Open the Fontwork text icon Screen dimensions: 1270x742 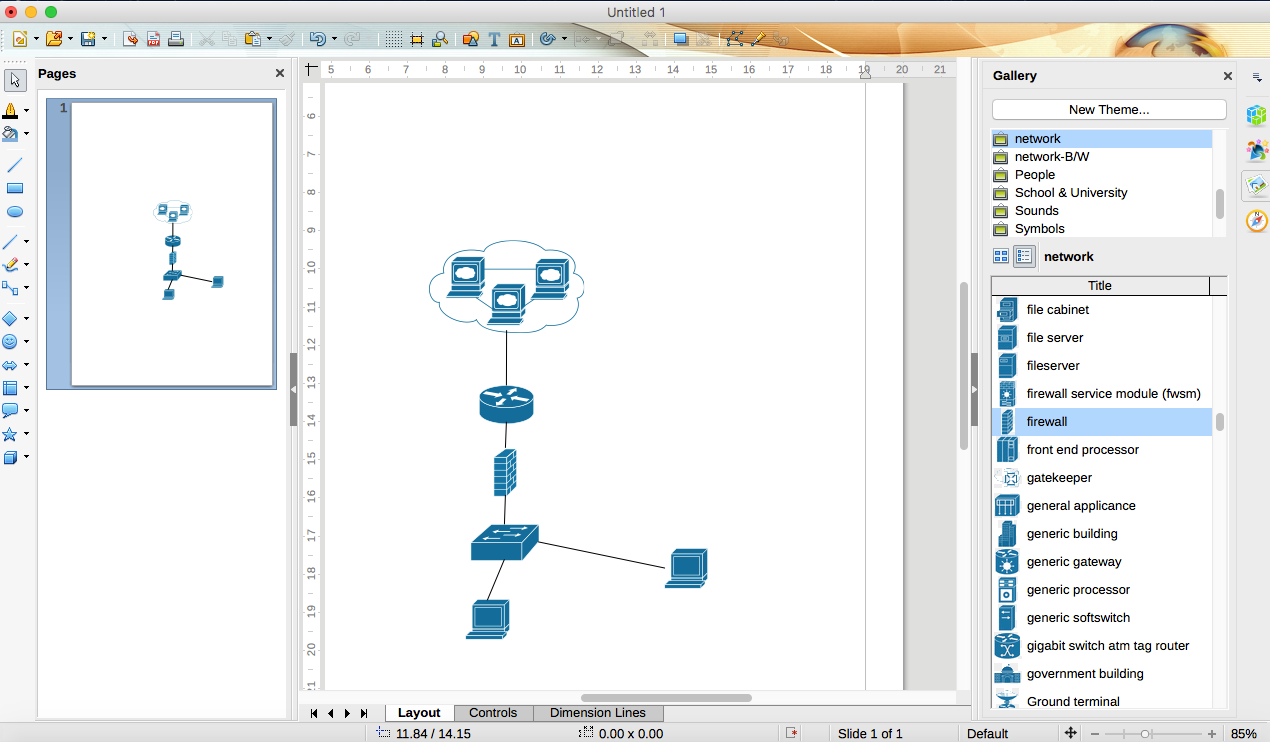517,39
